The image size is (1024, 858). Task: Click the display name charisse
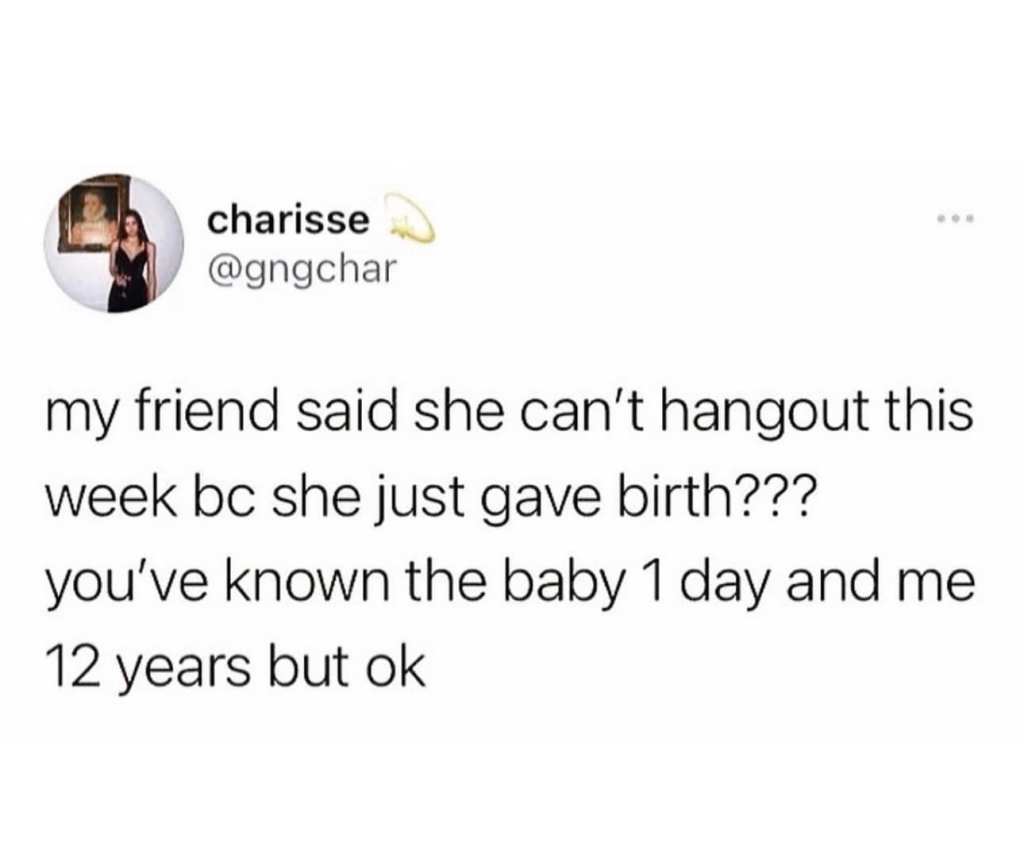pyautogui.click(x=288, y=221)
